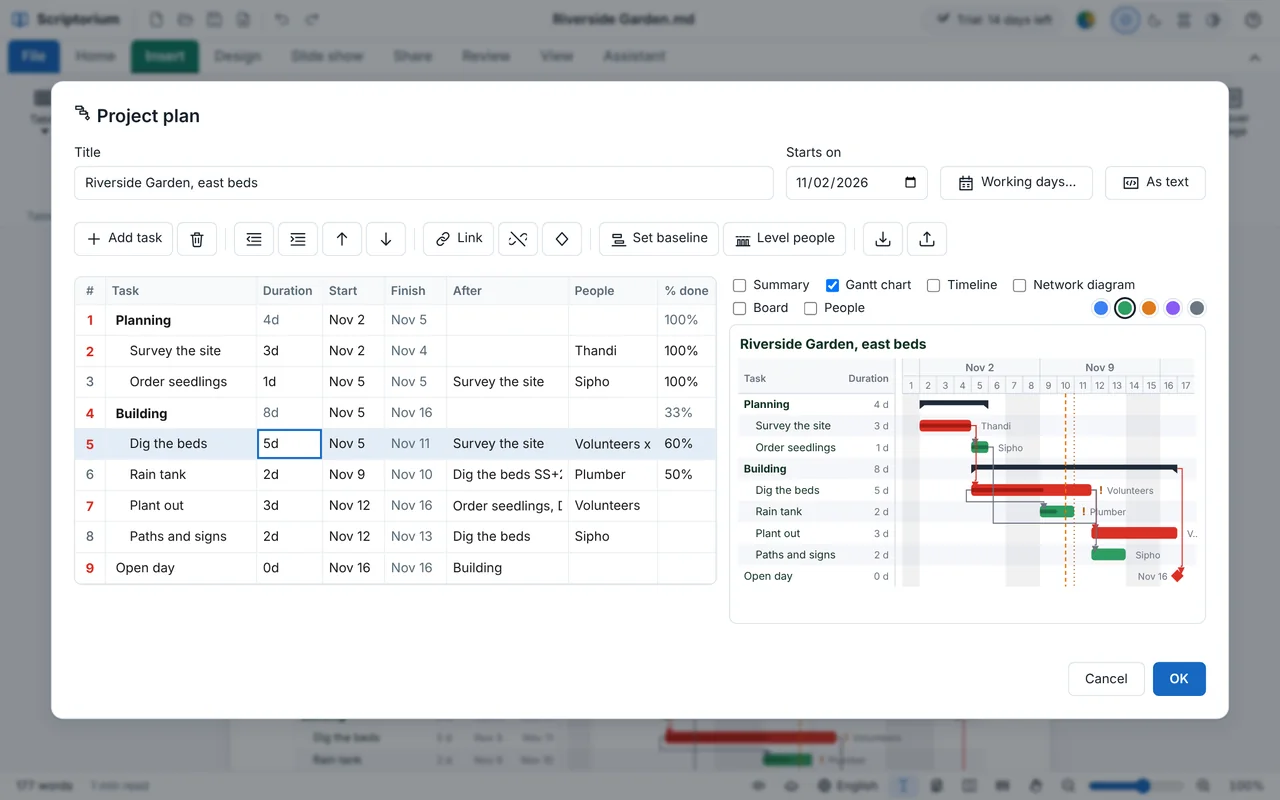1280x800 pixels.
Task: Edit the Duration cell of Dig the beds
Action: (x=289, y=444)
